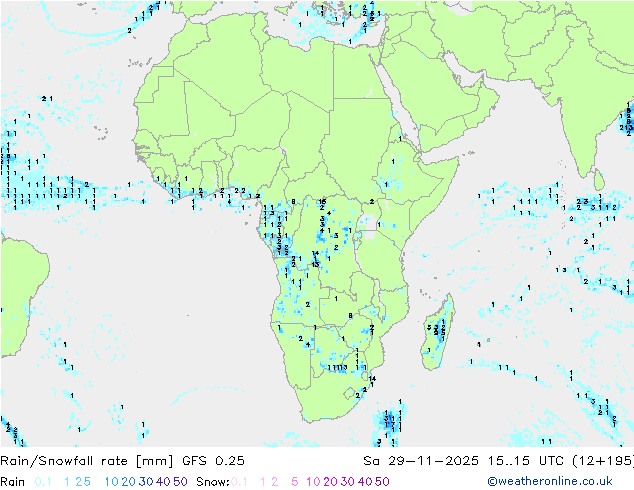Click the "(12+195)" forecast run label

[x=603, y=461]
